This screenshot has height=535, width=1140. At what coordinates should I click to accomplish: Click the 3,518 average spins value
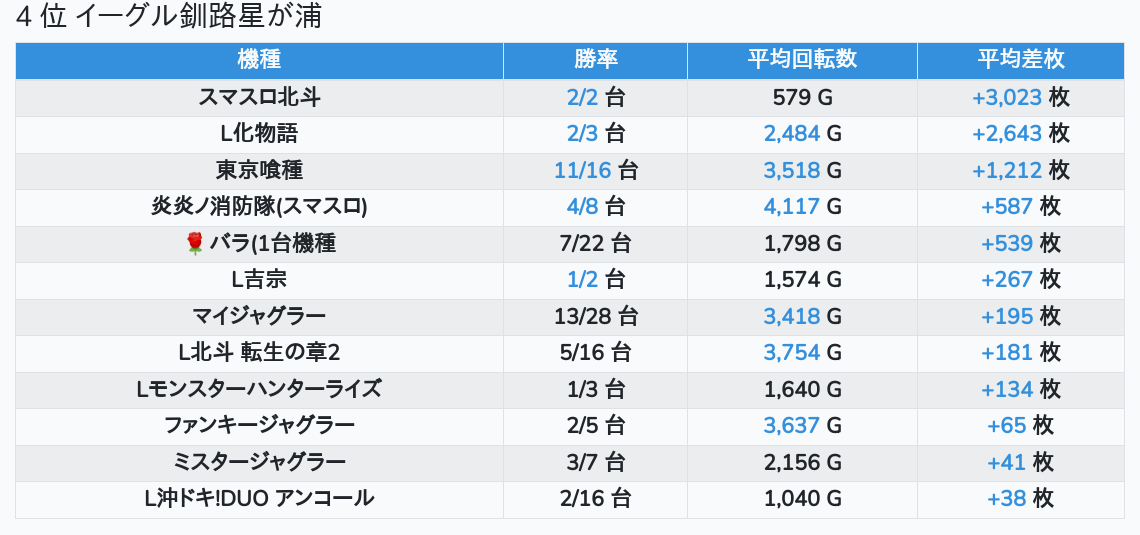[x=791, y=170]
